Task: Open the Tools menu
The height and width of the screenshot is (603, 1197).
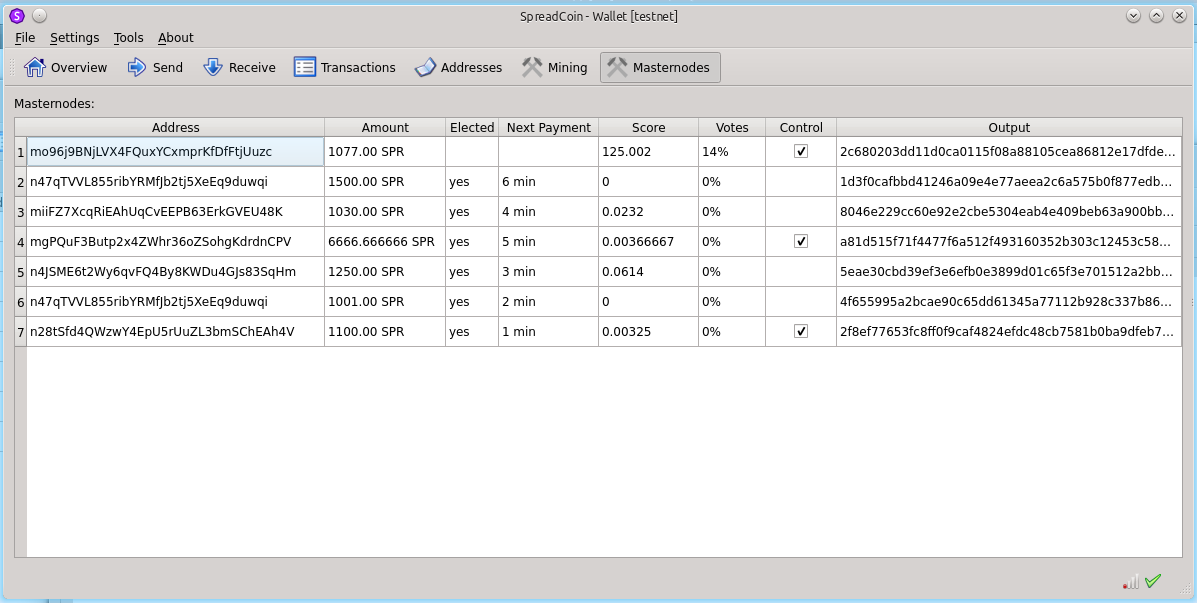Action: [128, 37]
